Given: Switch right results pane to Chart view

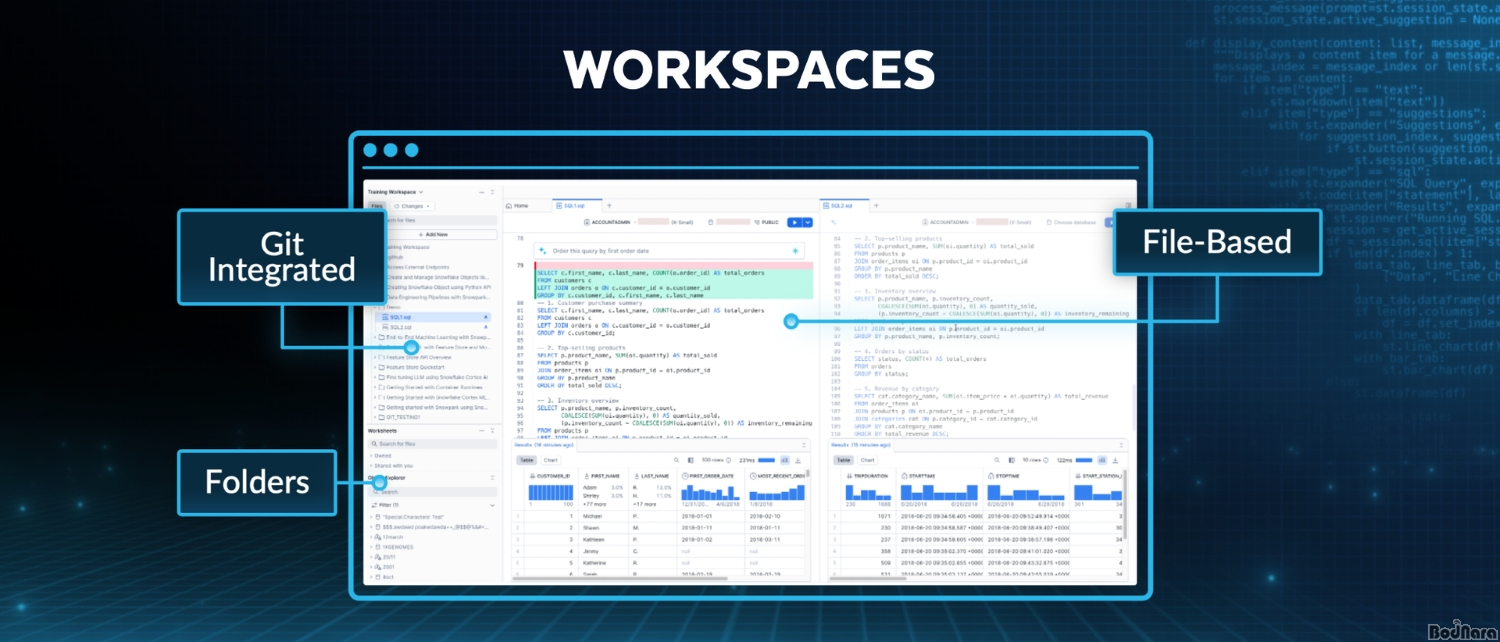Looking at the screenshot, I should pos(868,460).
